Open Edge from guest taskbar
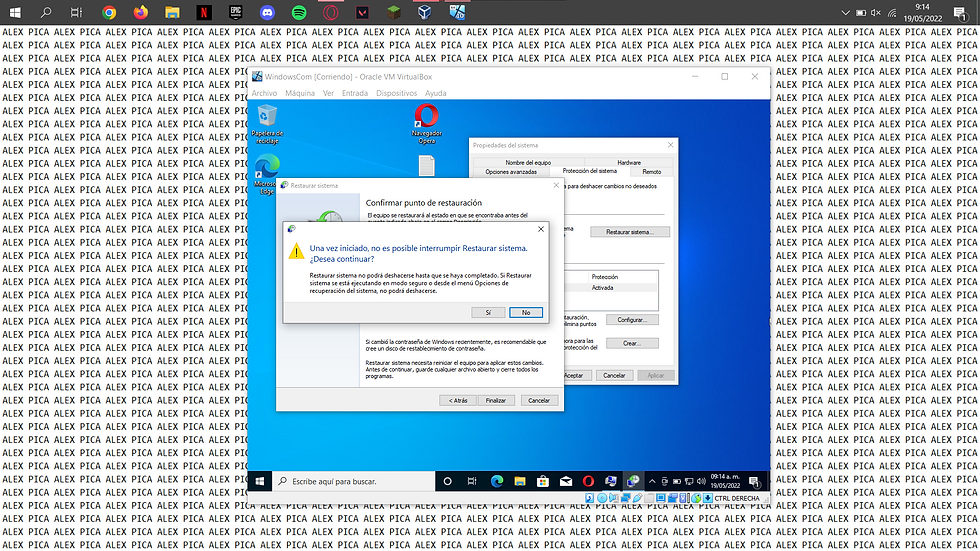Screen dimensions: 980x551 pyautogui.click(x=497, y=481)
